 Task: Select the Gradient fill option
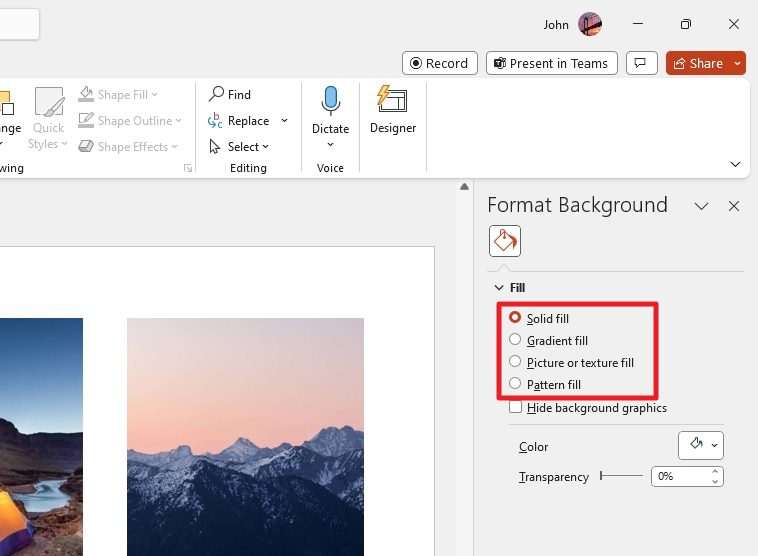tap(548, 340)
